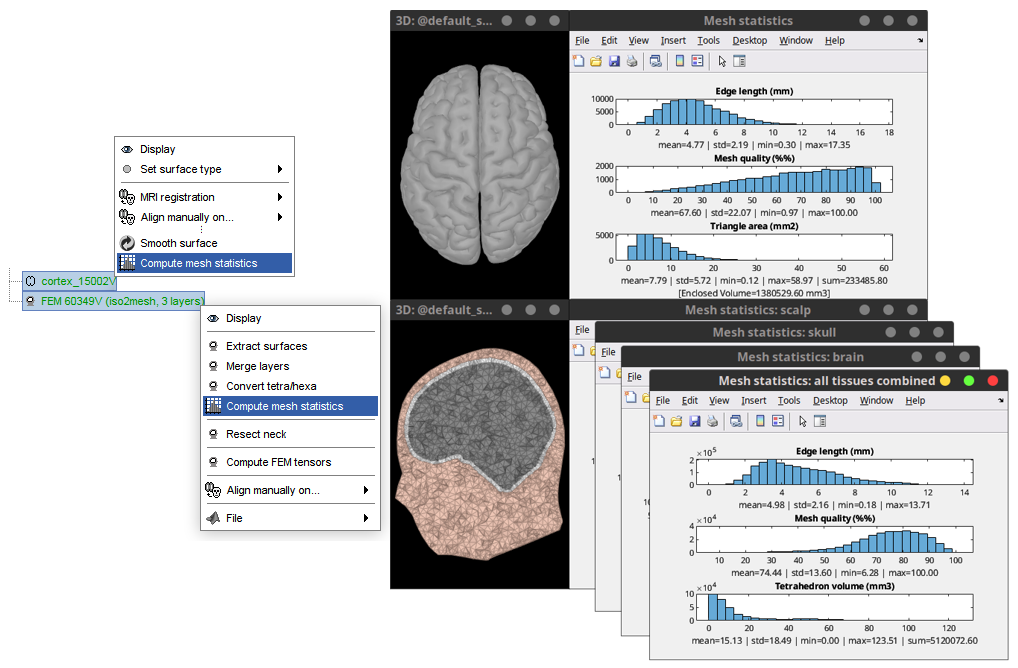
Task: Open Tools menu in top Mesh statistics window
Action: 708,40
